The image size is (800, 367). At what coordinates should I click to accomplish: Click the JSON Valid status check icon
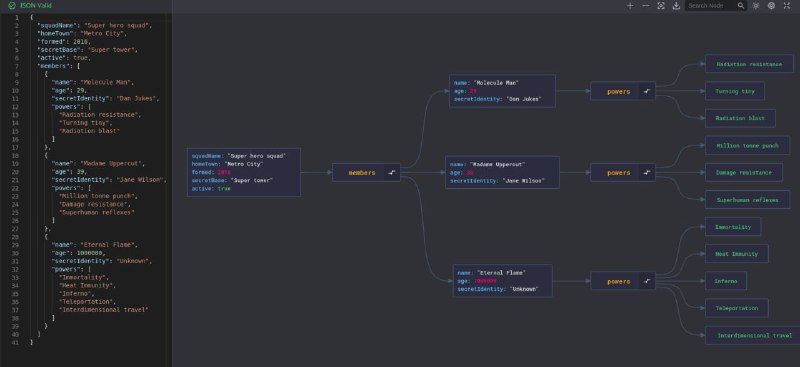(12, 6)
